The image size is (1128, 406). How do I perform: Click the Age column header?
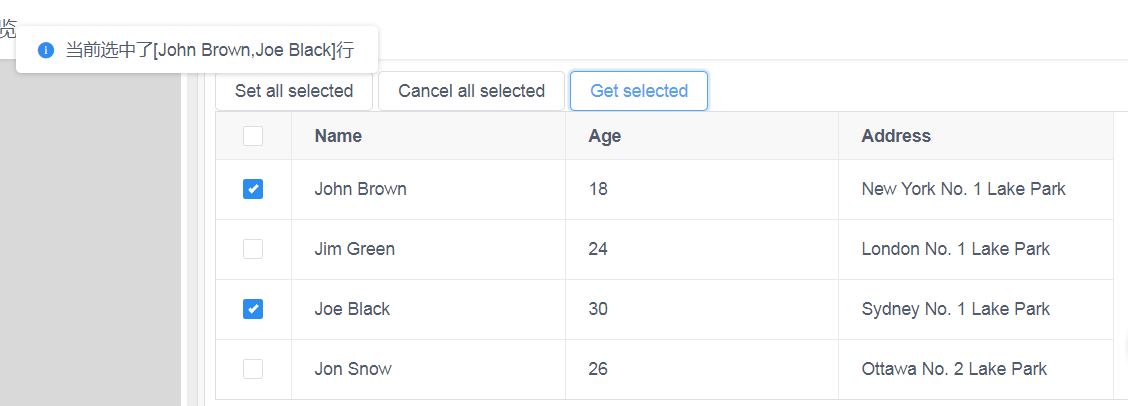(x=604, y=136)
